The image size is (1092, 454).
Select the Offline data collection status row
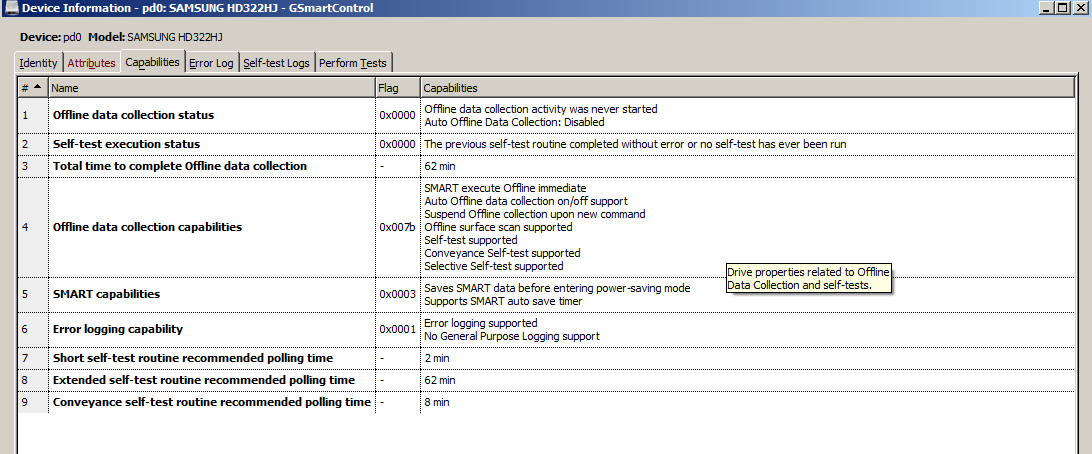coord(546,115)
